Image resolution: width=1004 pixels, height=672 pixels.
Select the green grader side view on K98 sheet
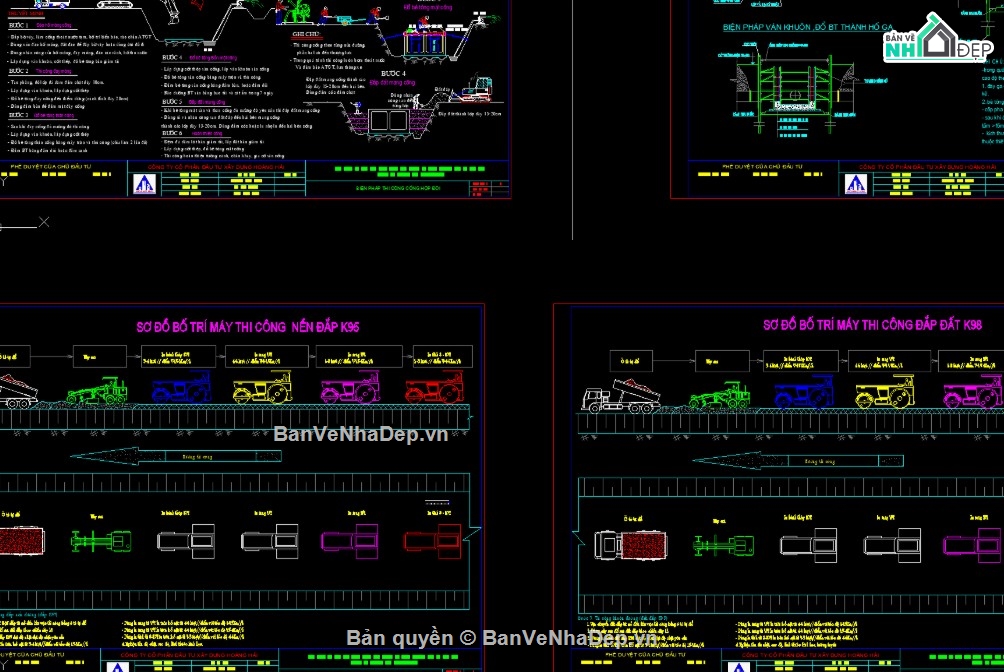click(719, 395)
